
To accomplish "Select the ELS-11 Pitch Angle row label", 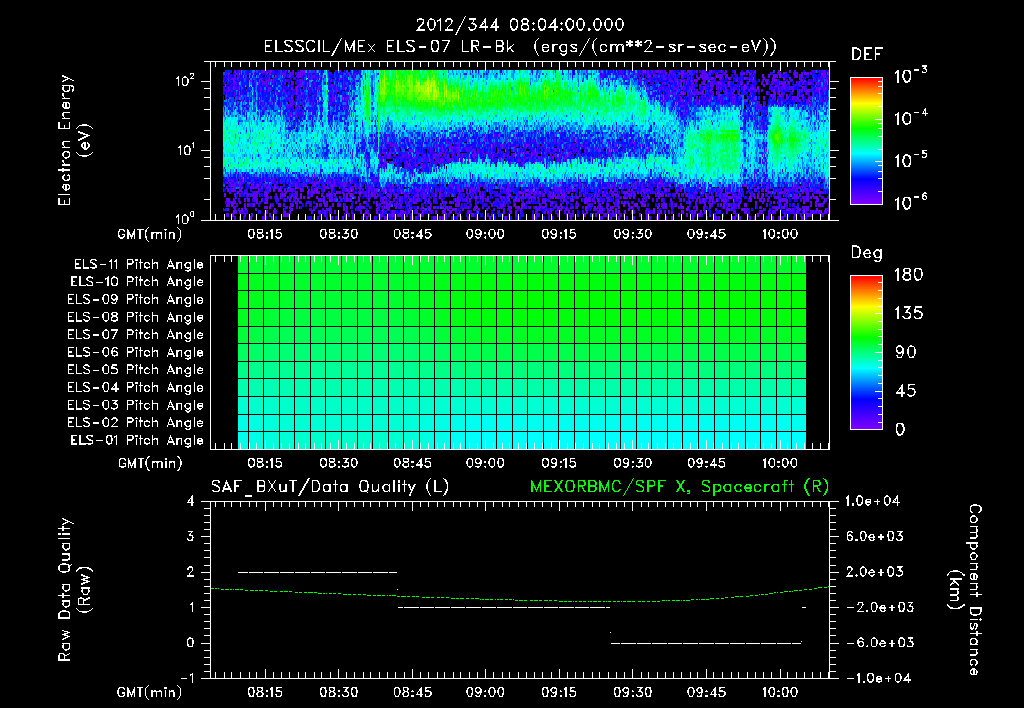I will 138,265.
